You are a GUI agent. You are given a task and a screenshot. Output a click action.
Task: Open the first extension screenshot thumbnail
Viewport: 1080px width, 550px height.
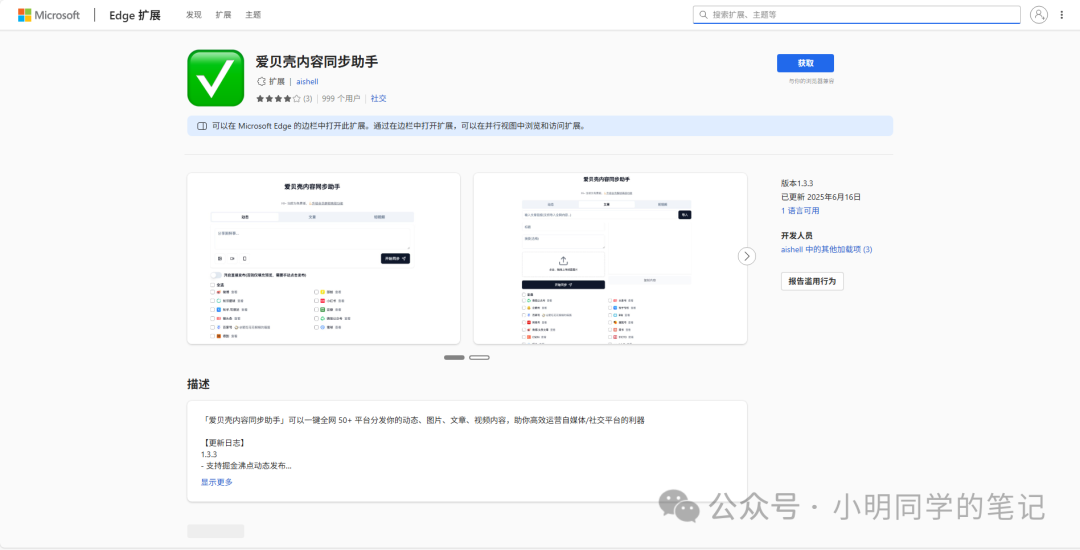324,258
